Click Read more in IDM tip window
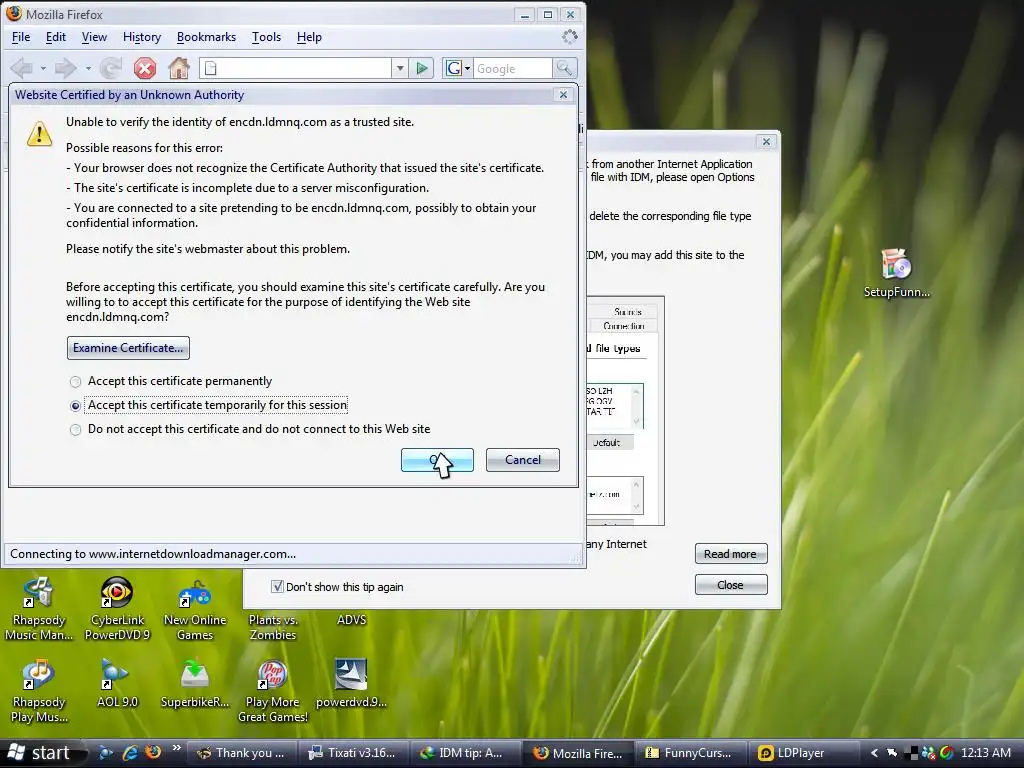 coord(731,554)
